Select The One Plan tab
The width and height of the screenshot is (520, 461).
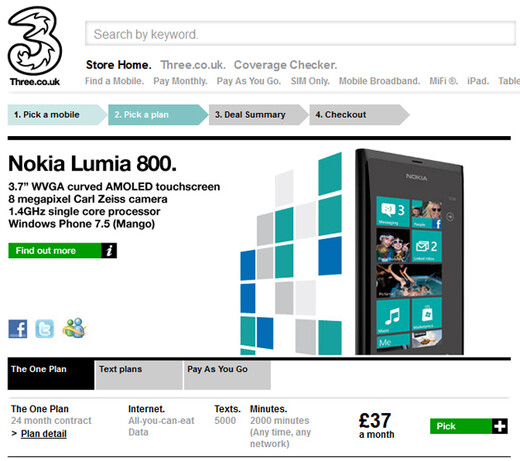tap(51, 375)
